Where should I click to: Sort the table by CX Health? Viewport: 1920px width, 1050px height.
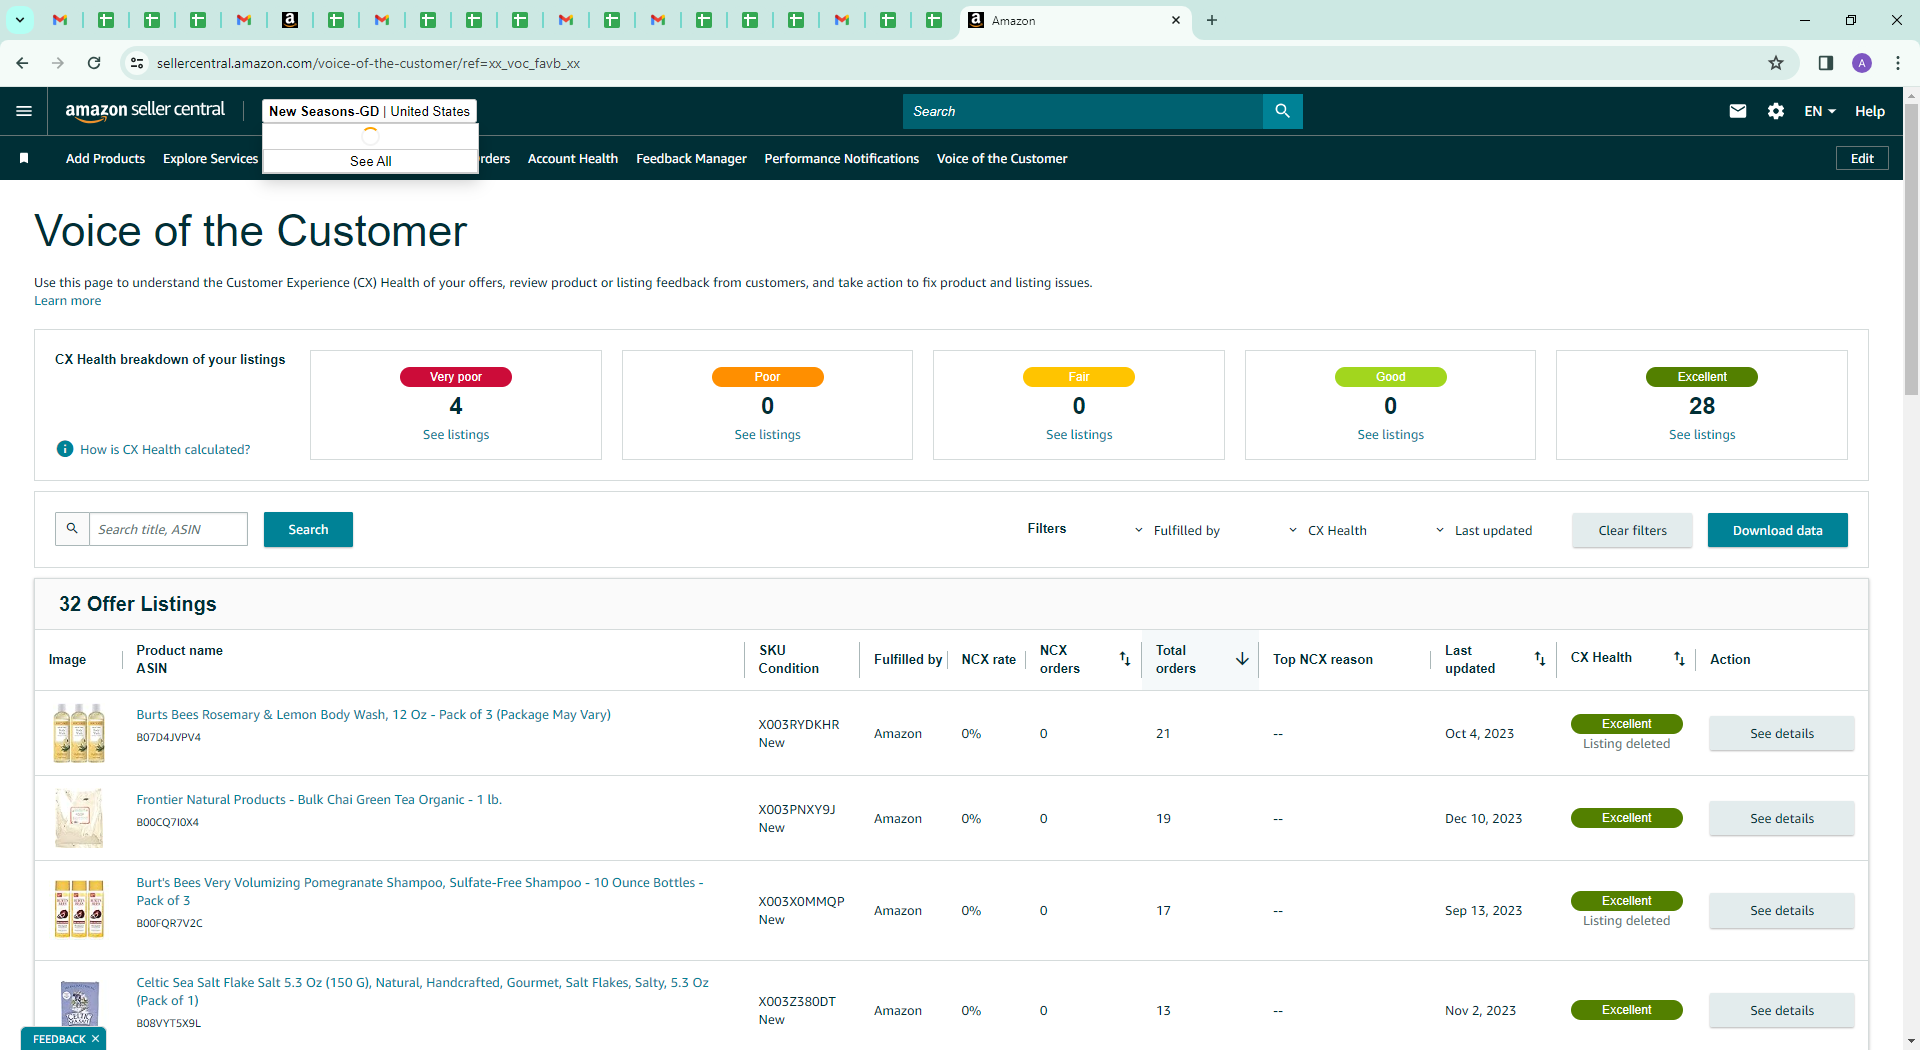[1679, 659]
